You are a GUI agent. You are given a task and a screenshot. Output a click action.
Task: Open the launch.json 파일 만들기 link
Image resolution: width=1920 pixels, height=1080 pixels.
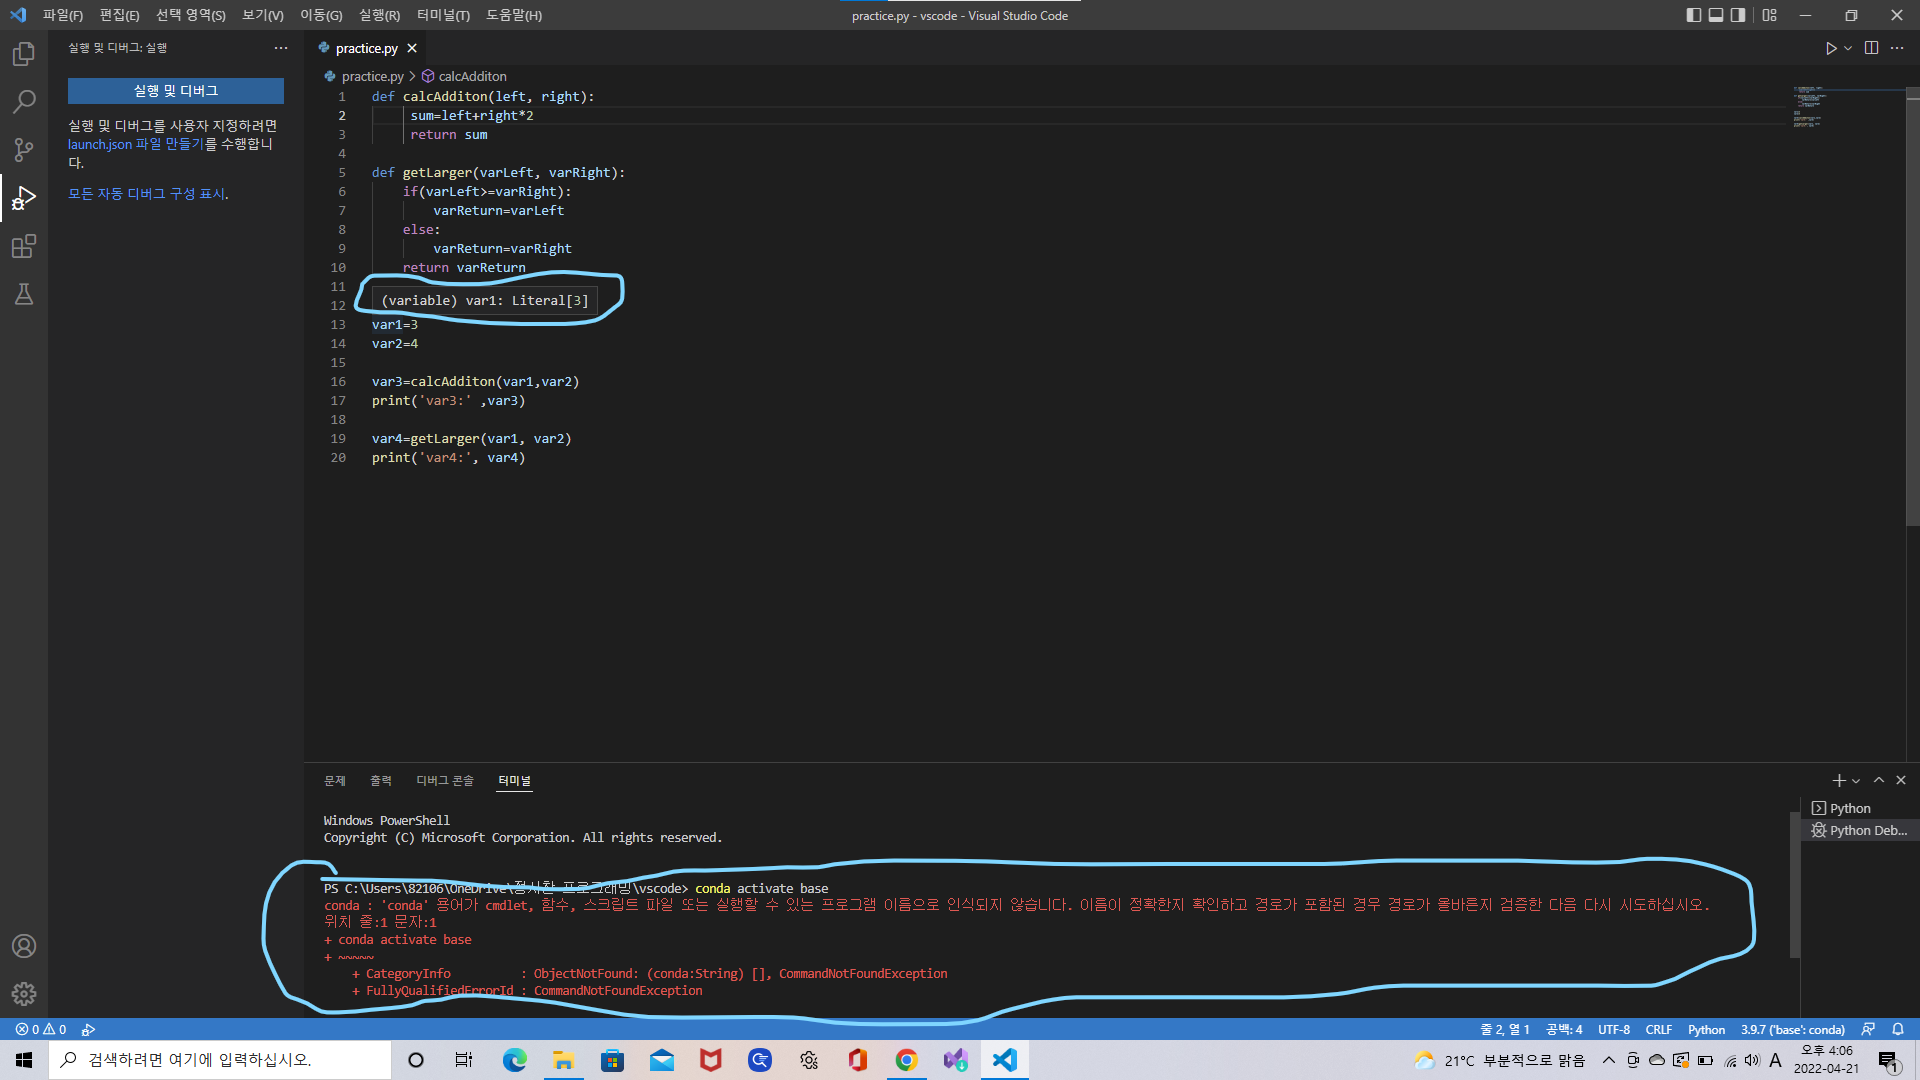click(x=136, y=144)
